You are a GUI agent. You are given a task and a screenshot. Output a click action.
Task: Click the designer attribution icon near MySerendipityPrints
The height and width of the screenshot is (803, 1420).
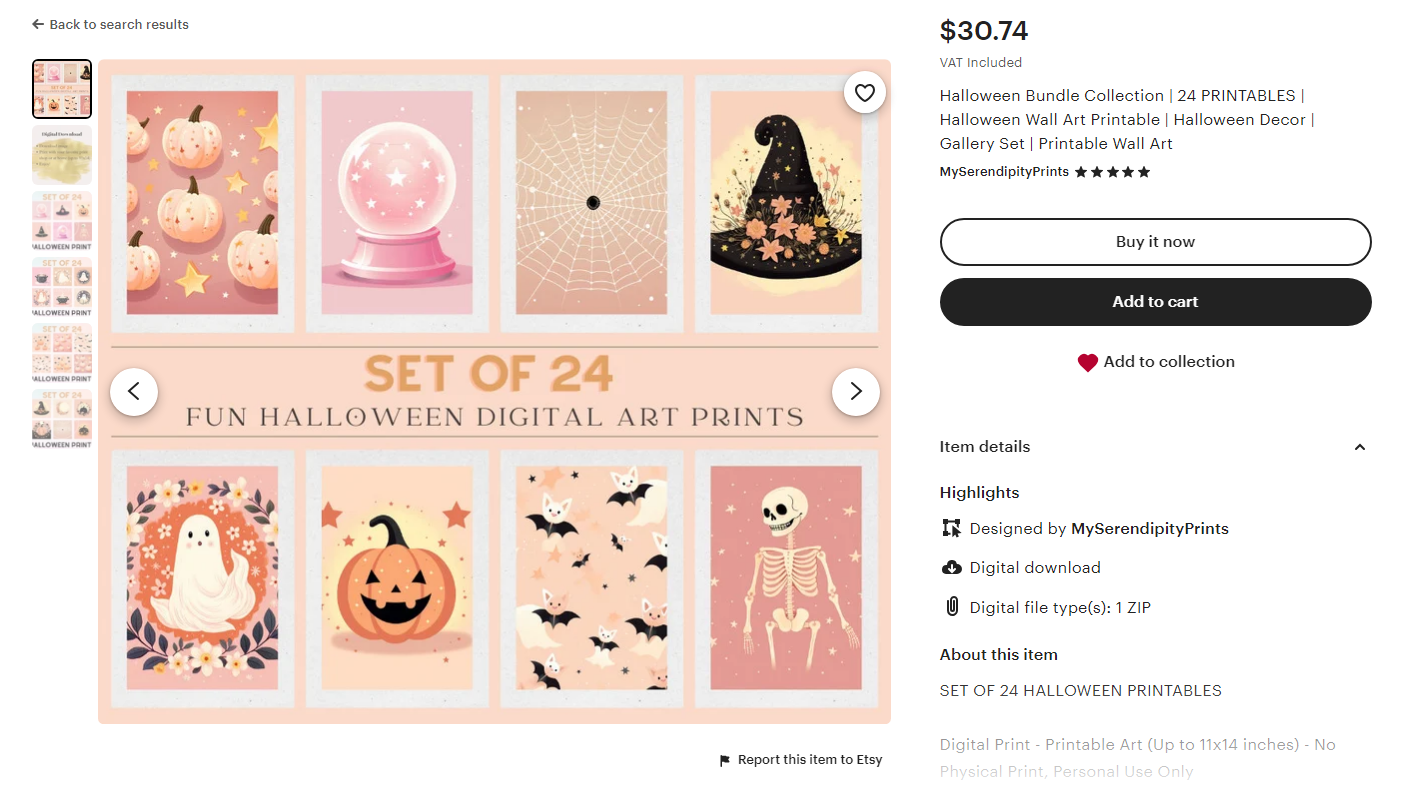951,528
